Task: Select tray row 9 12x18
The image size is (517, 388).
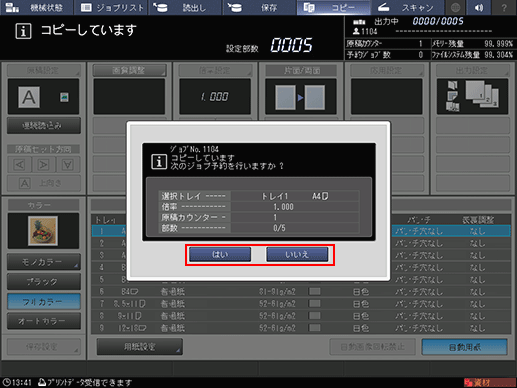Action: point(301,328)
